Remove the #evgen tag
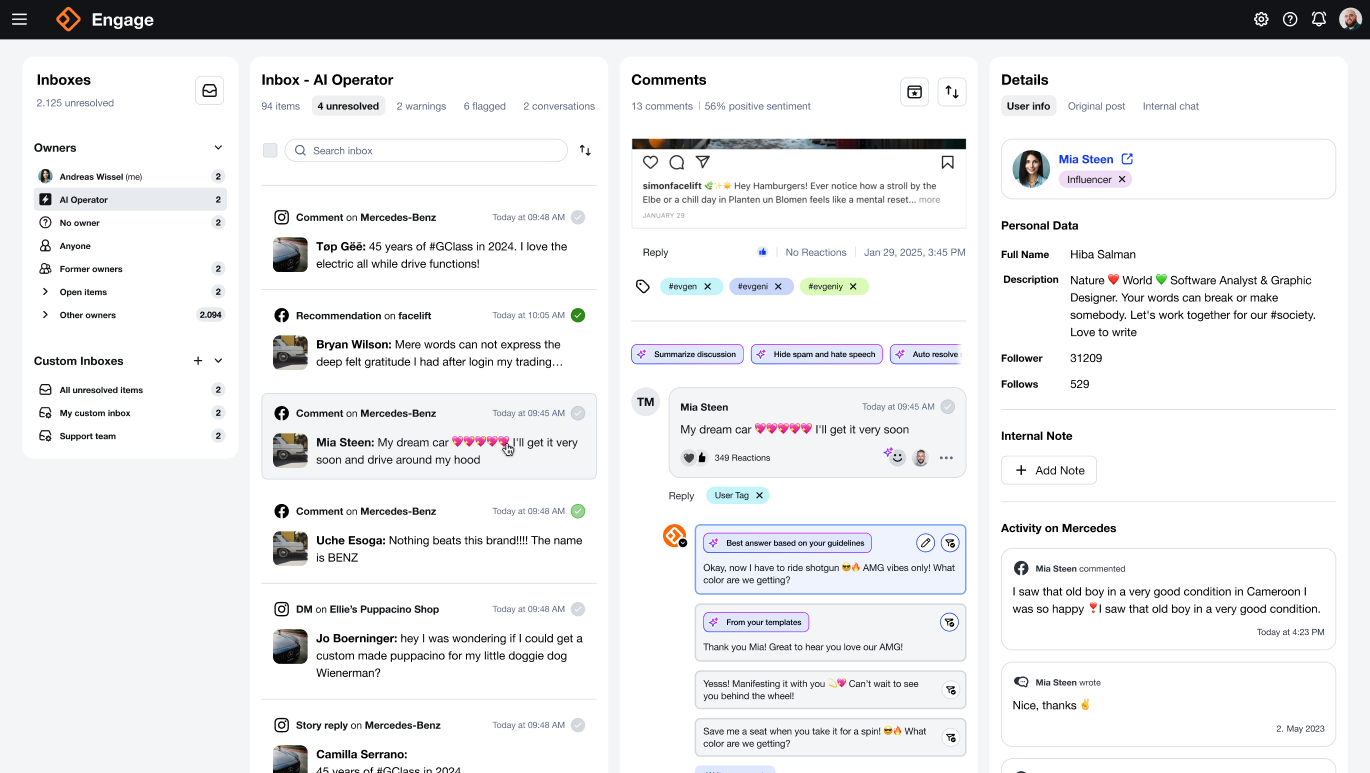This screenshot has height=773, width=1370. click(x=708, y=286)
